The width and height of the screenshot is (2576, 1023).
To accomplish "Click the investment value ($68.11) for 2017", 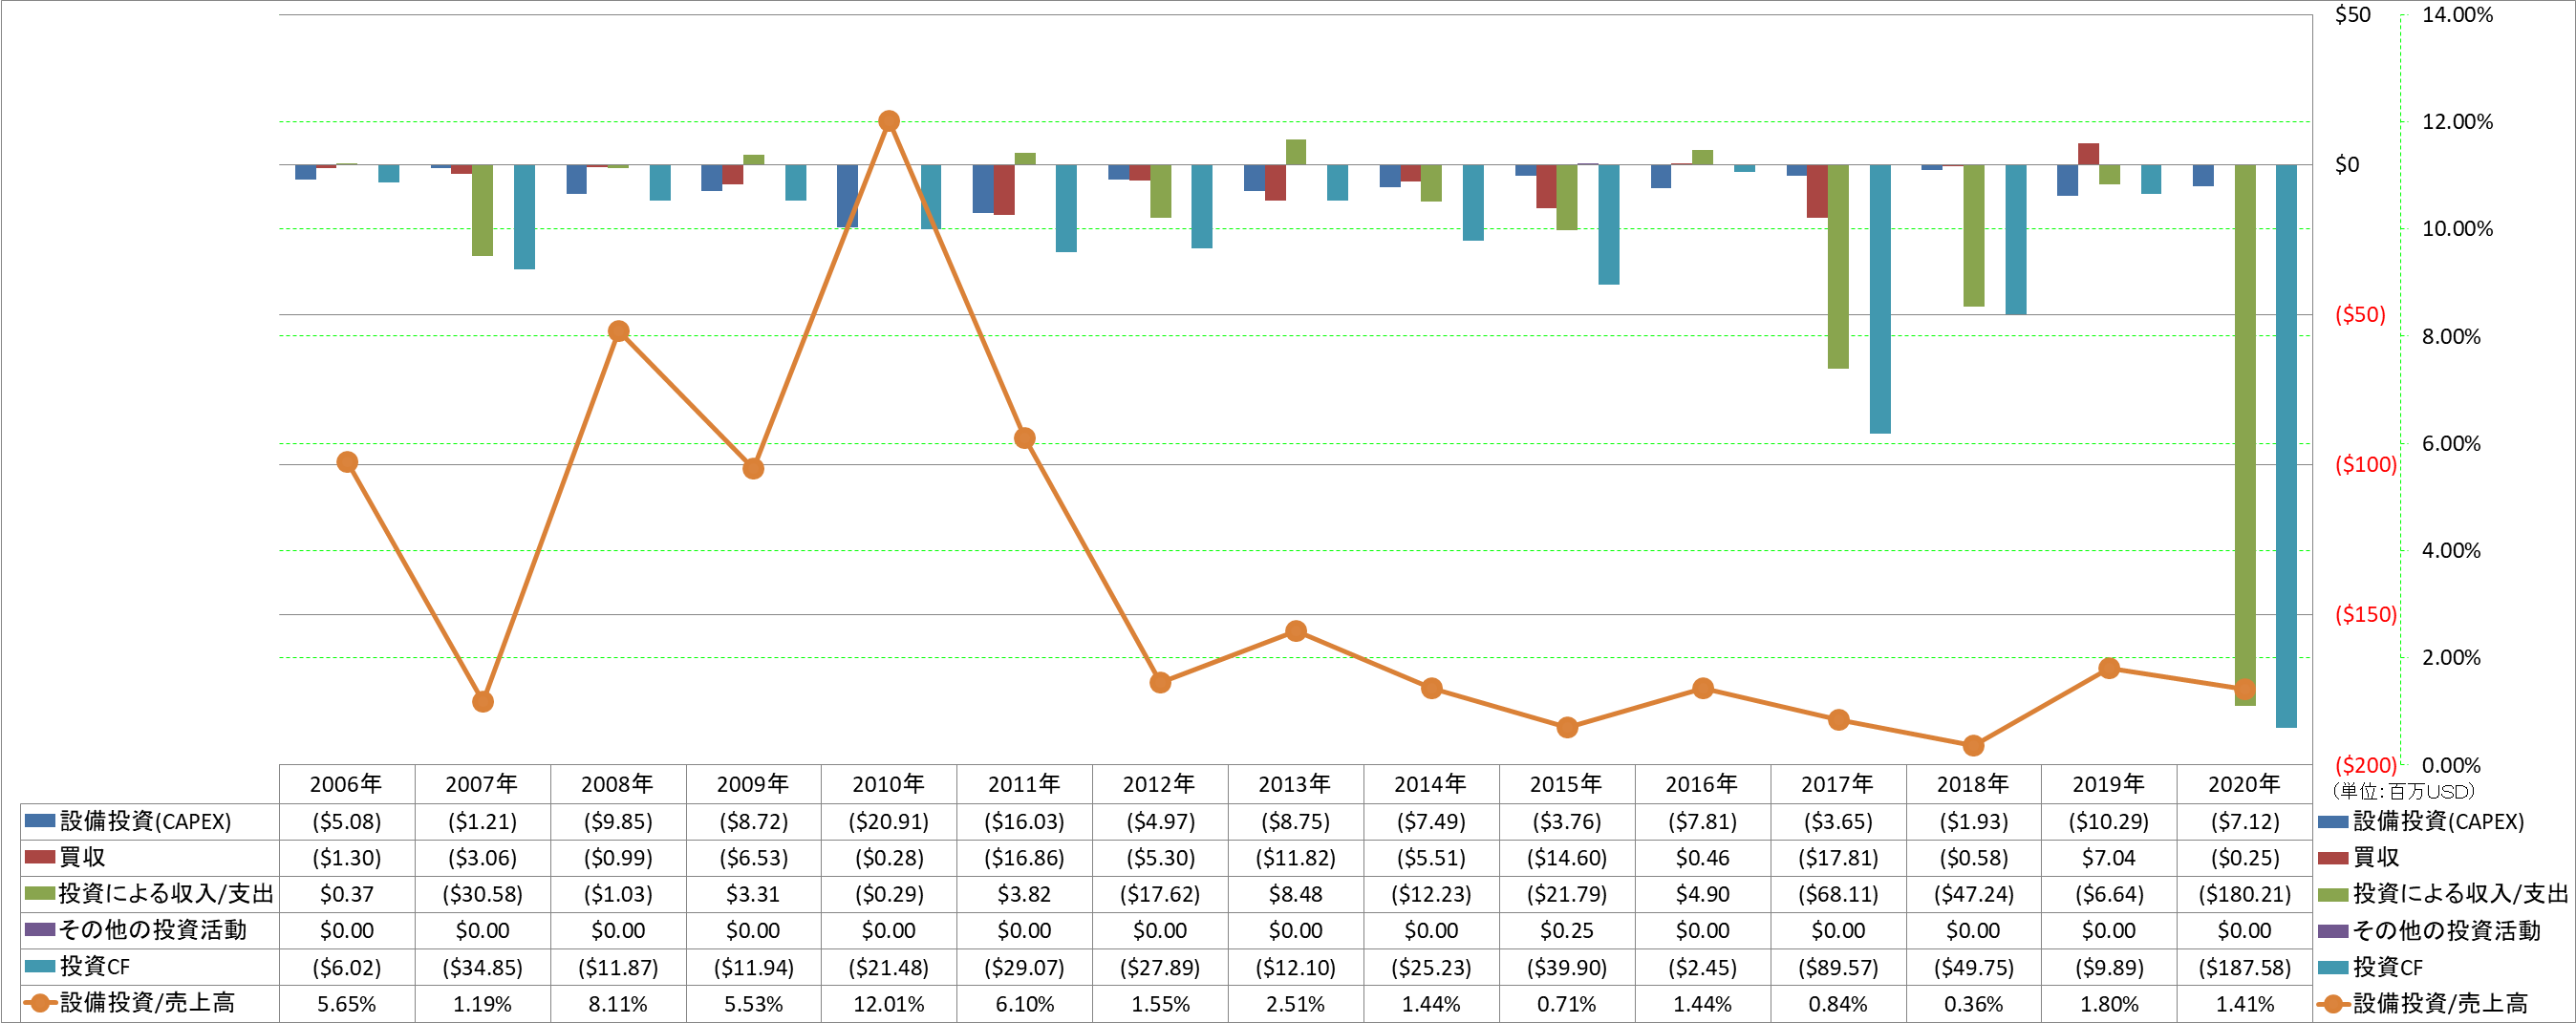I will pyautogui.click(x=1837, y=894).
